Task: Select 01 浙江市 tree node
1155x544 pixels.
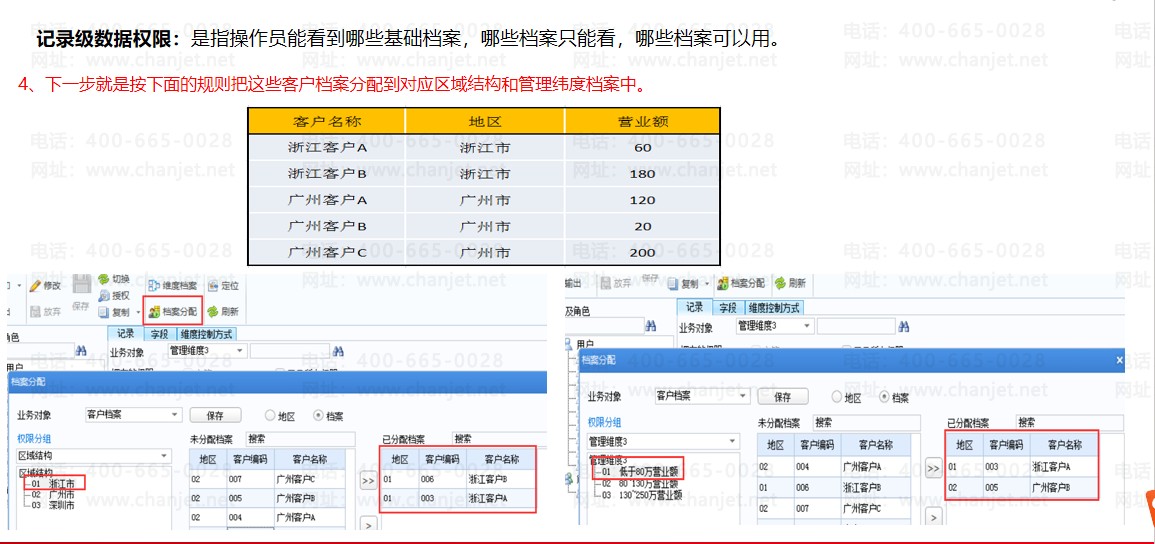Action: (x=54, y=482)
